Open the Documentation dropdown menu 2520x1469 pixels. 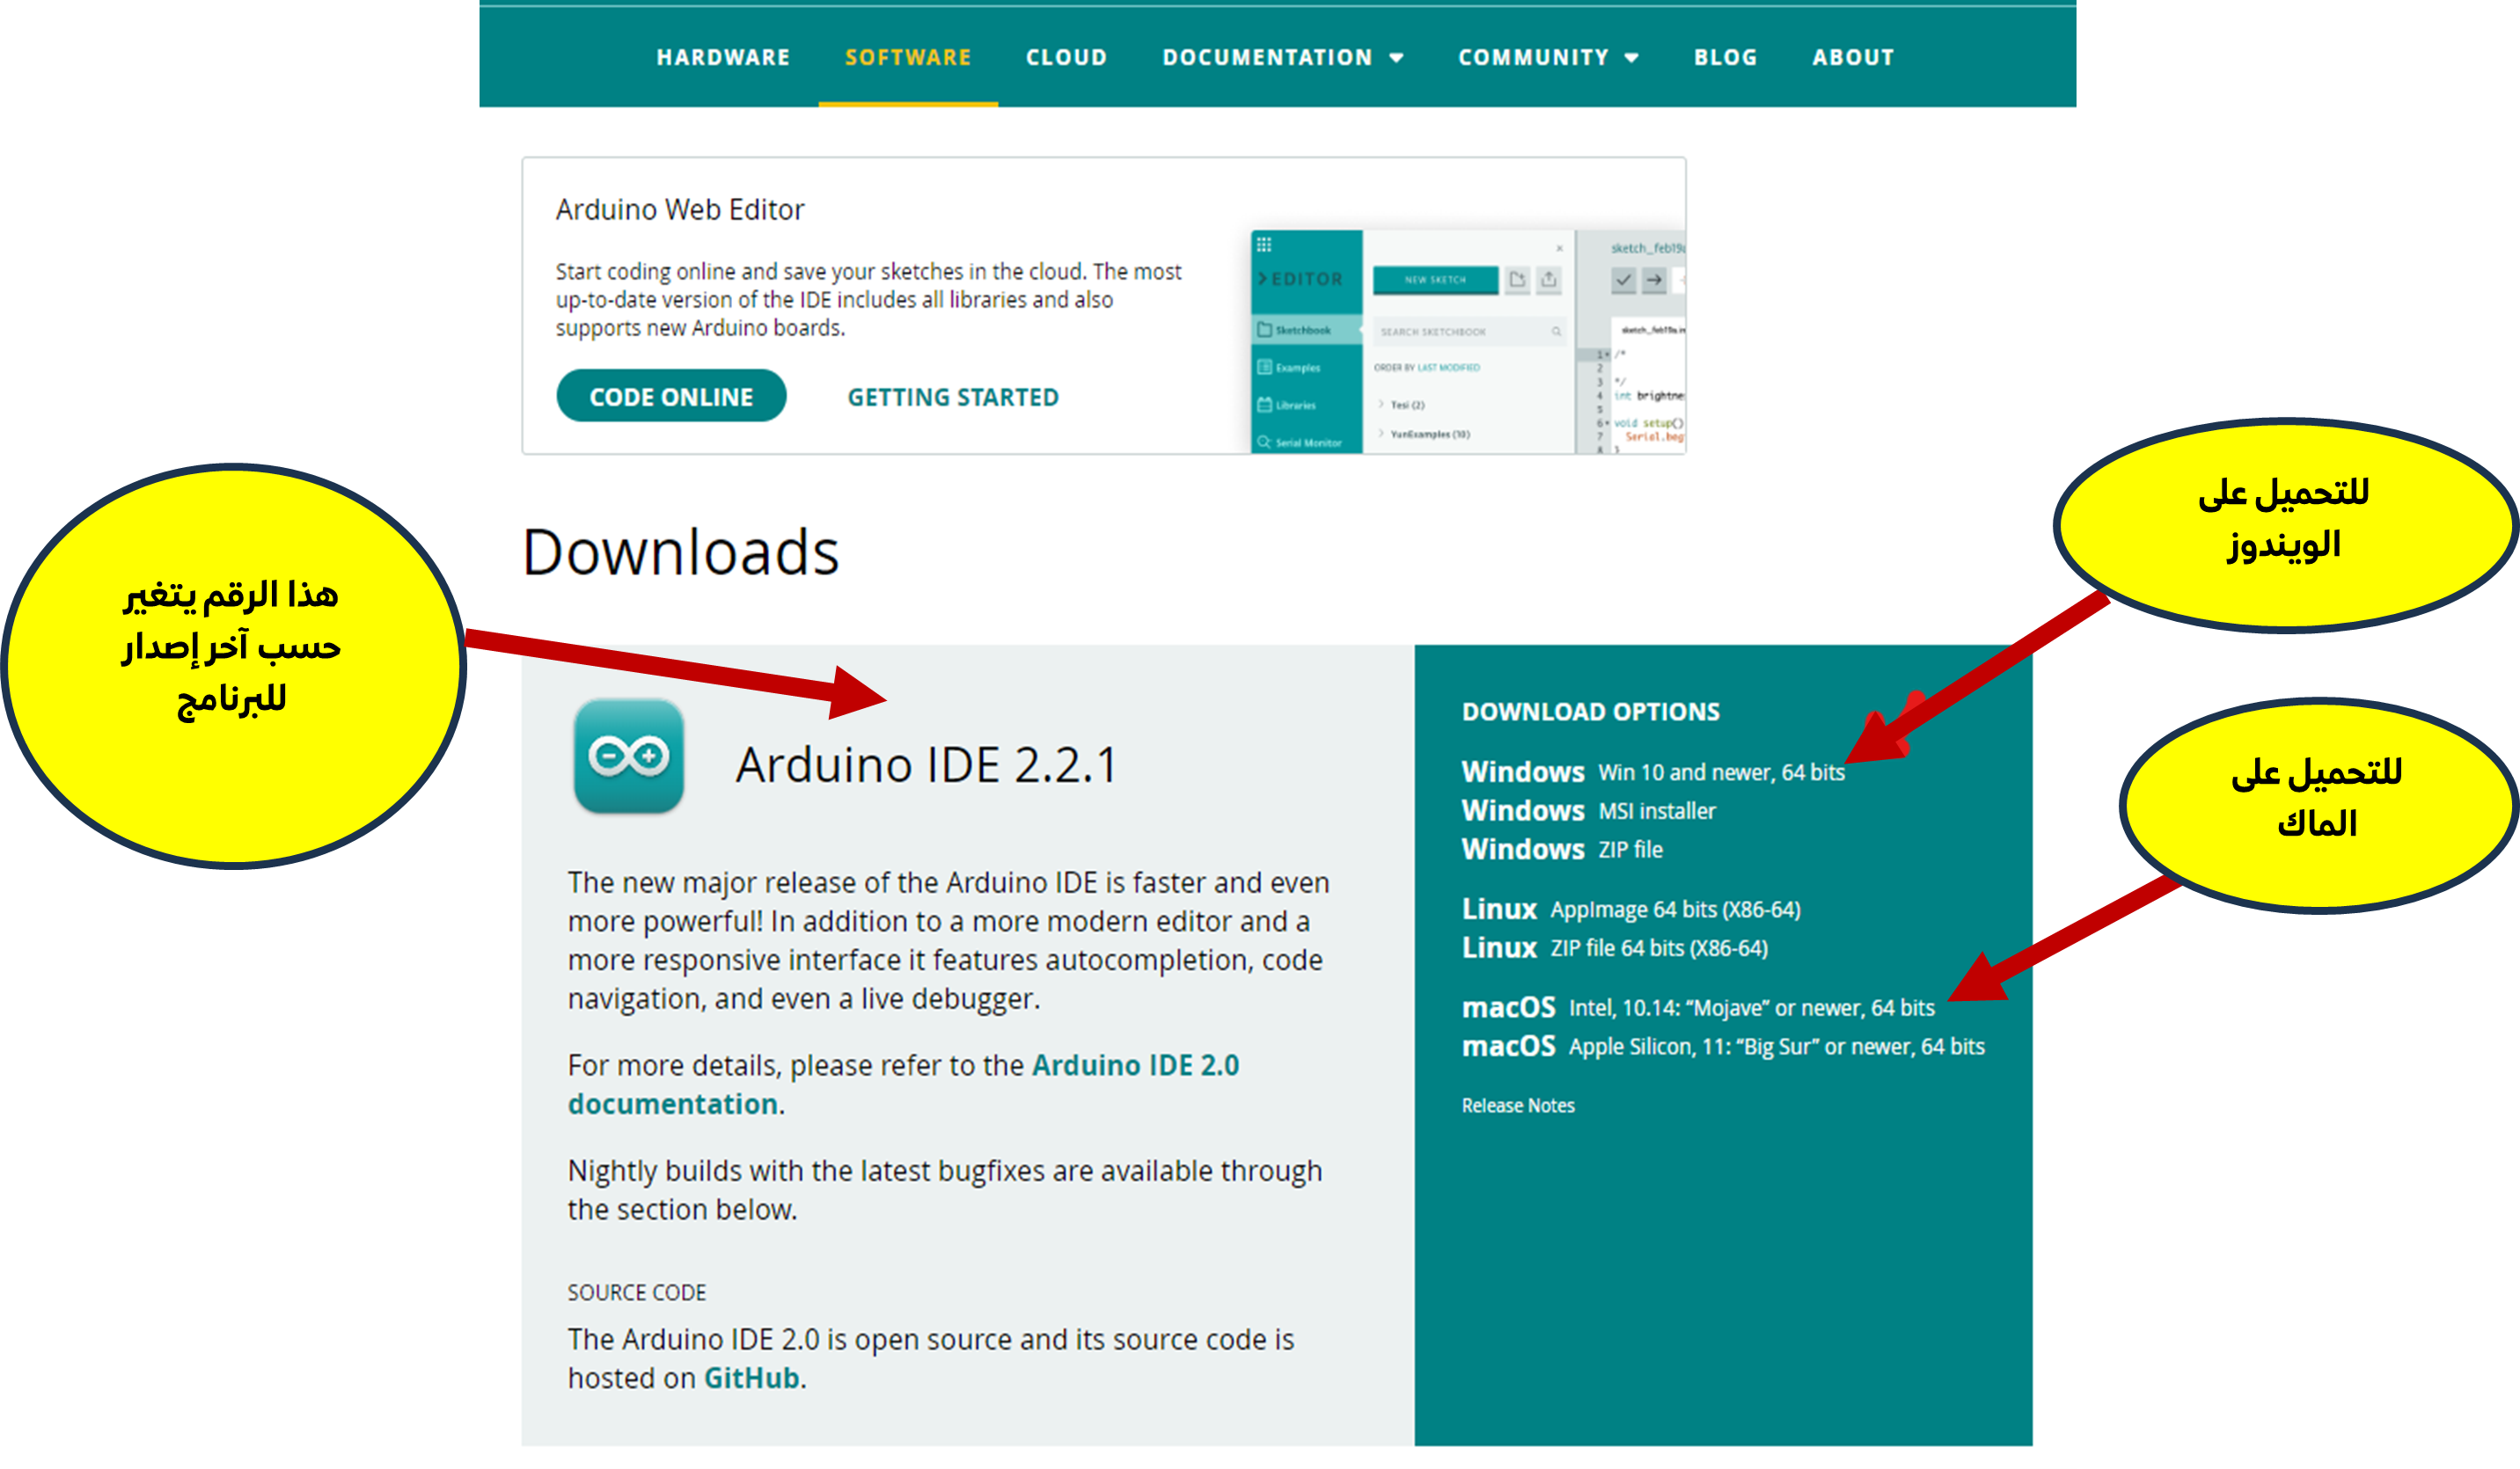(1282, 58)
